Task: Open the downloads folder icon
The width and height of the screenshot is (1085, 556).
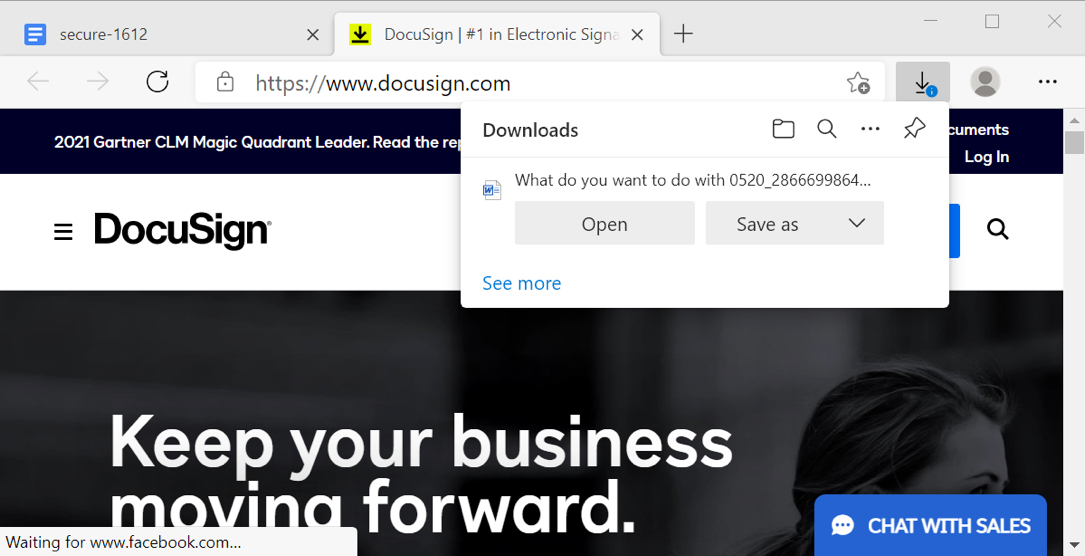Action: (x=783, y=129)
